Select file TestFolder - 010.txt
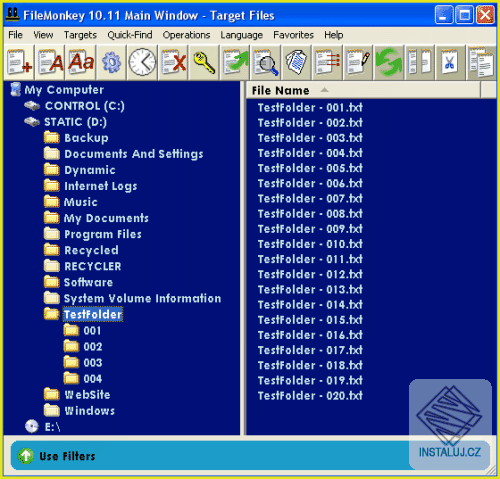This screenshot has width=500, height=479. tap(310, 244)
